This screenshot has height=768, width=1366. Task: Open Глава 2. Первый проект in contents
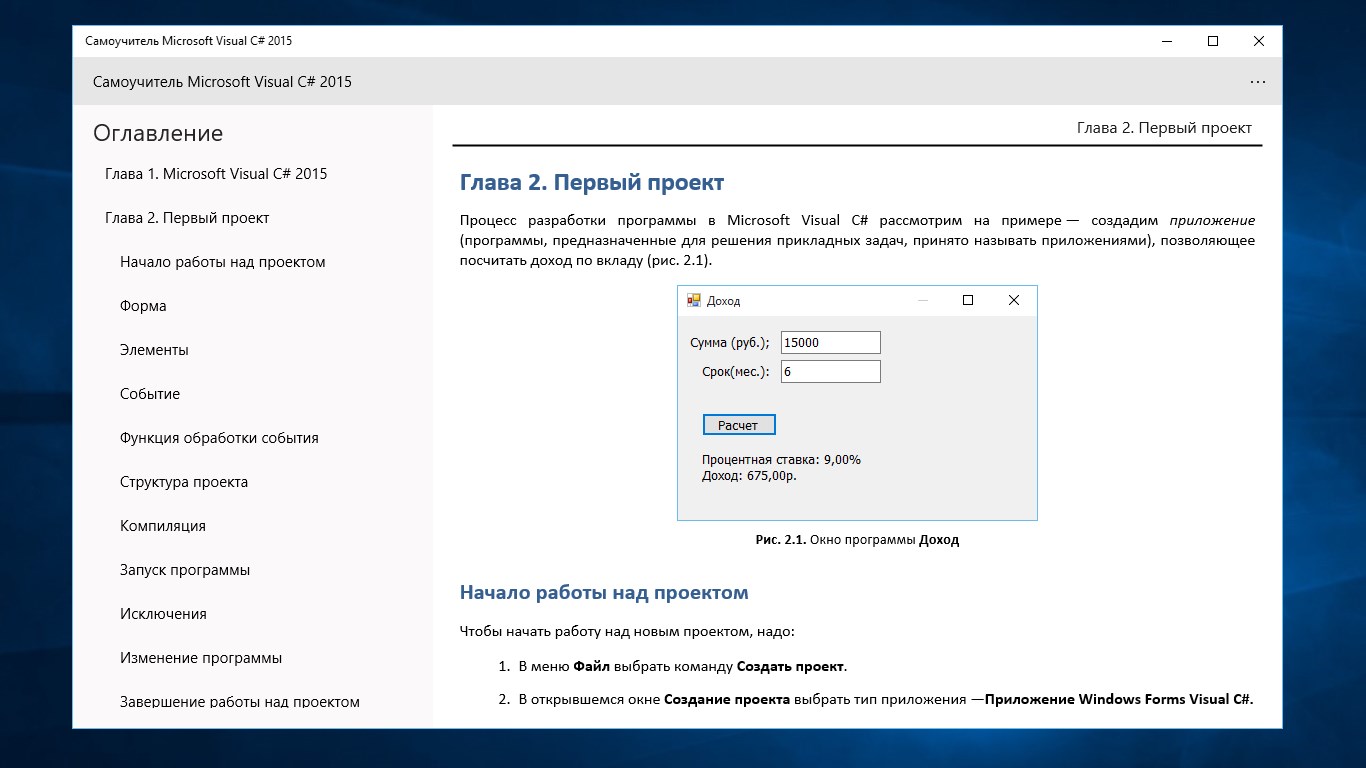coord(187,218)
